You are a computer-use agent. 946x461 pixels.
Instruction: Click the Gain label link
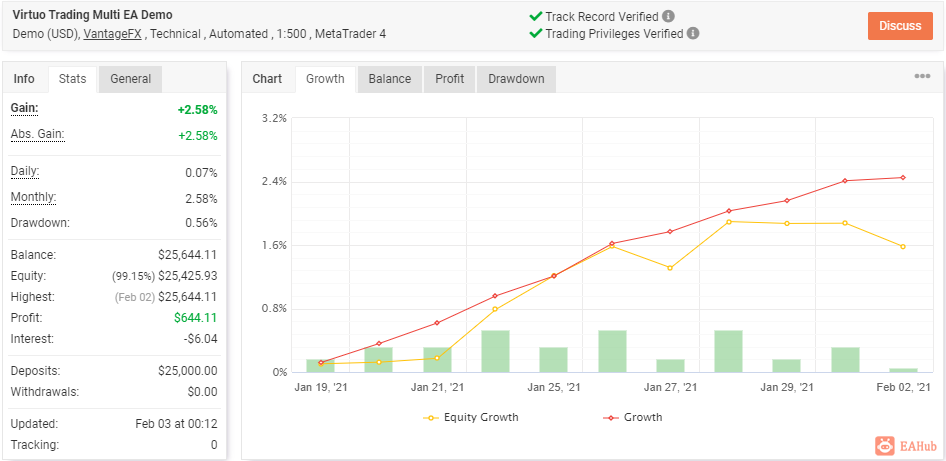(24, 109)
